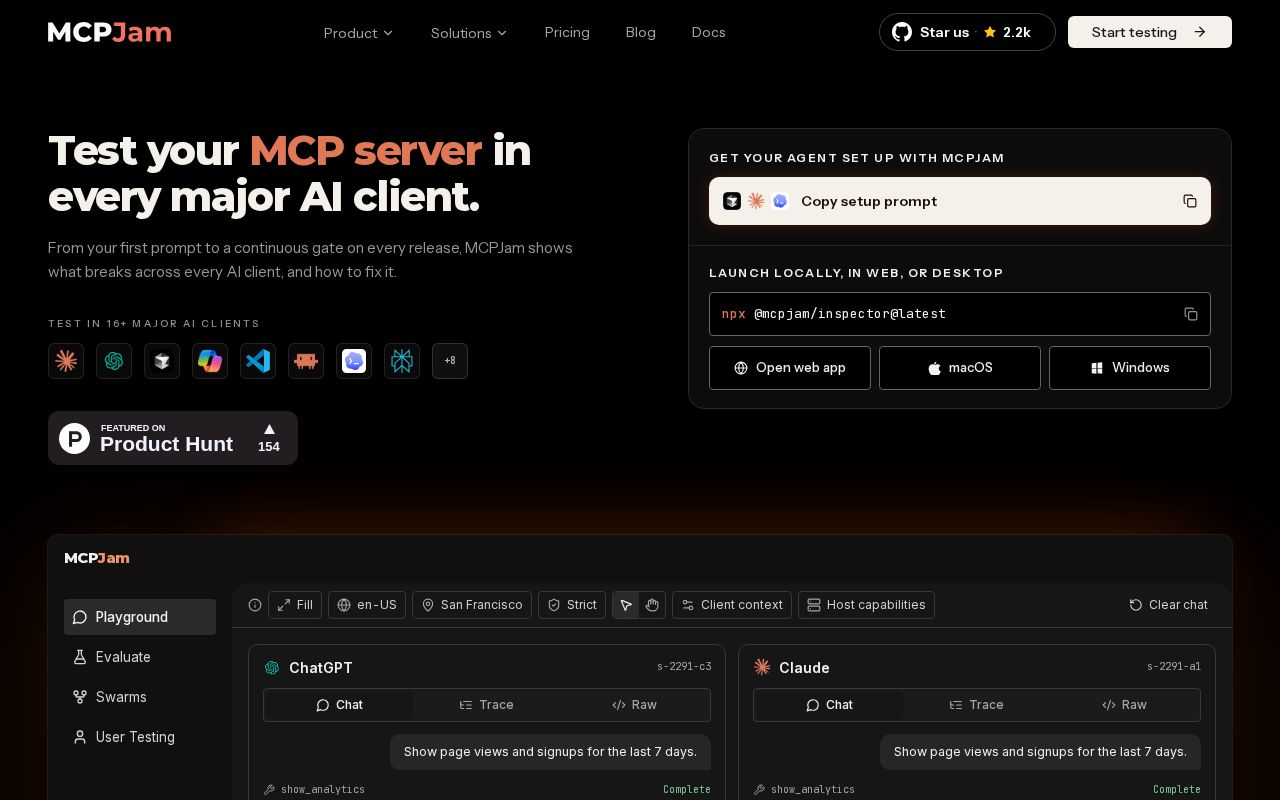Click the ChatGPT logo in panel header

point(272,667)
